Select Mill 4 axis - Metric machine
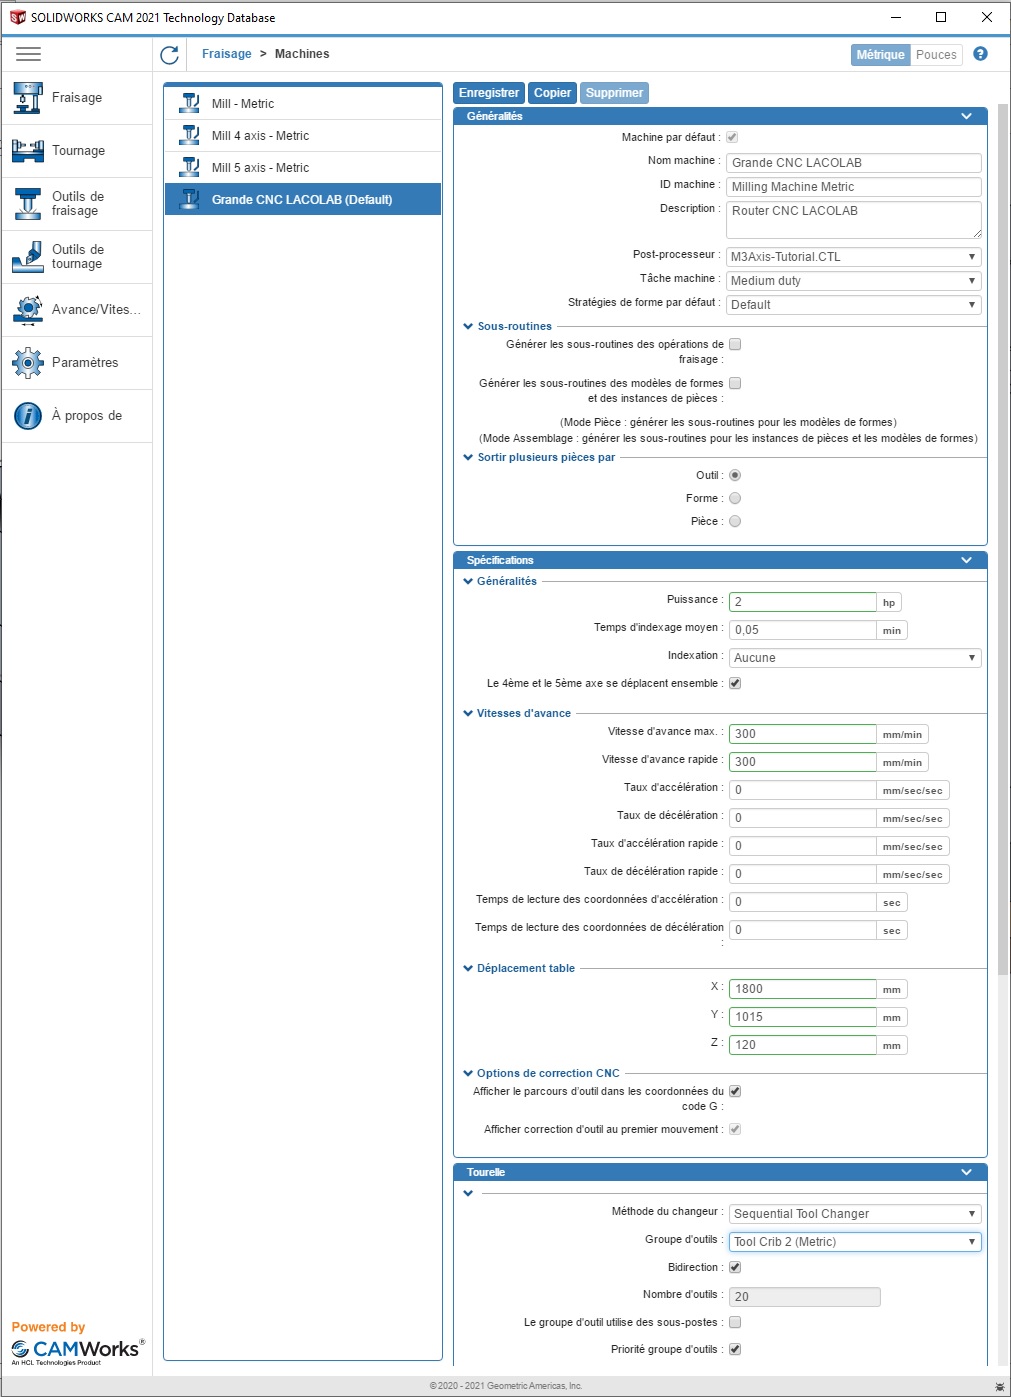 click(x=303, y=135)
